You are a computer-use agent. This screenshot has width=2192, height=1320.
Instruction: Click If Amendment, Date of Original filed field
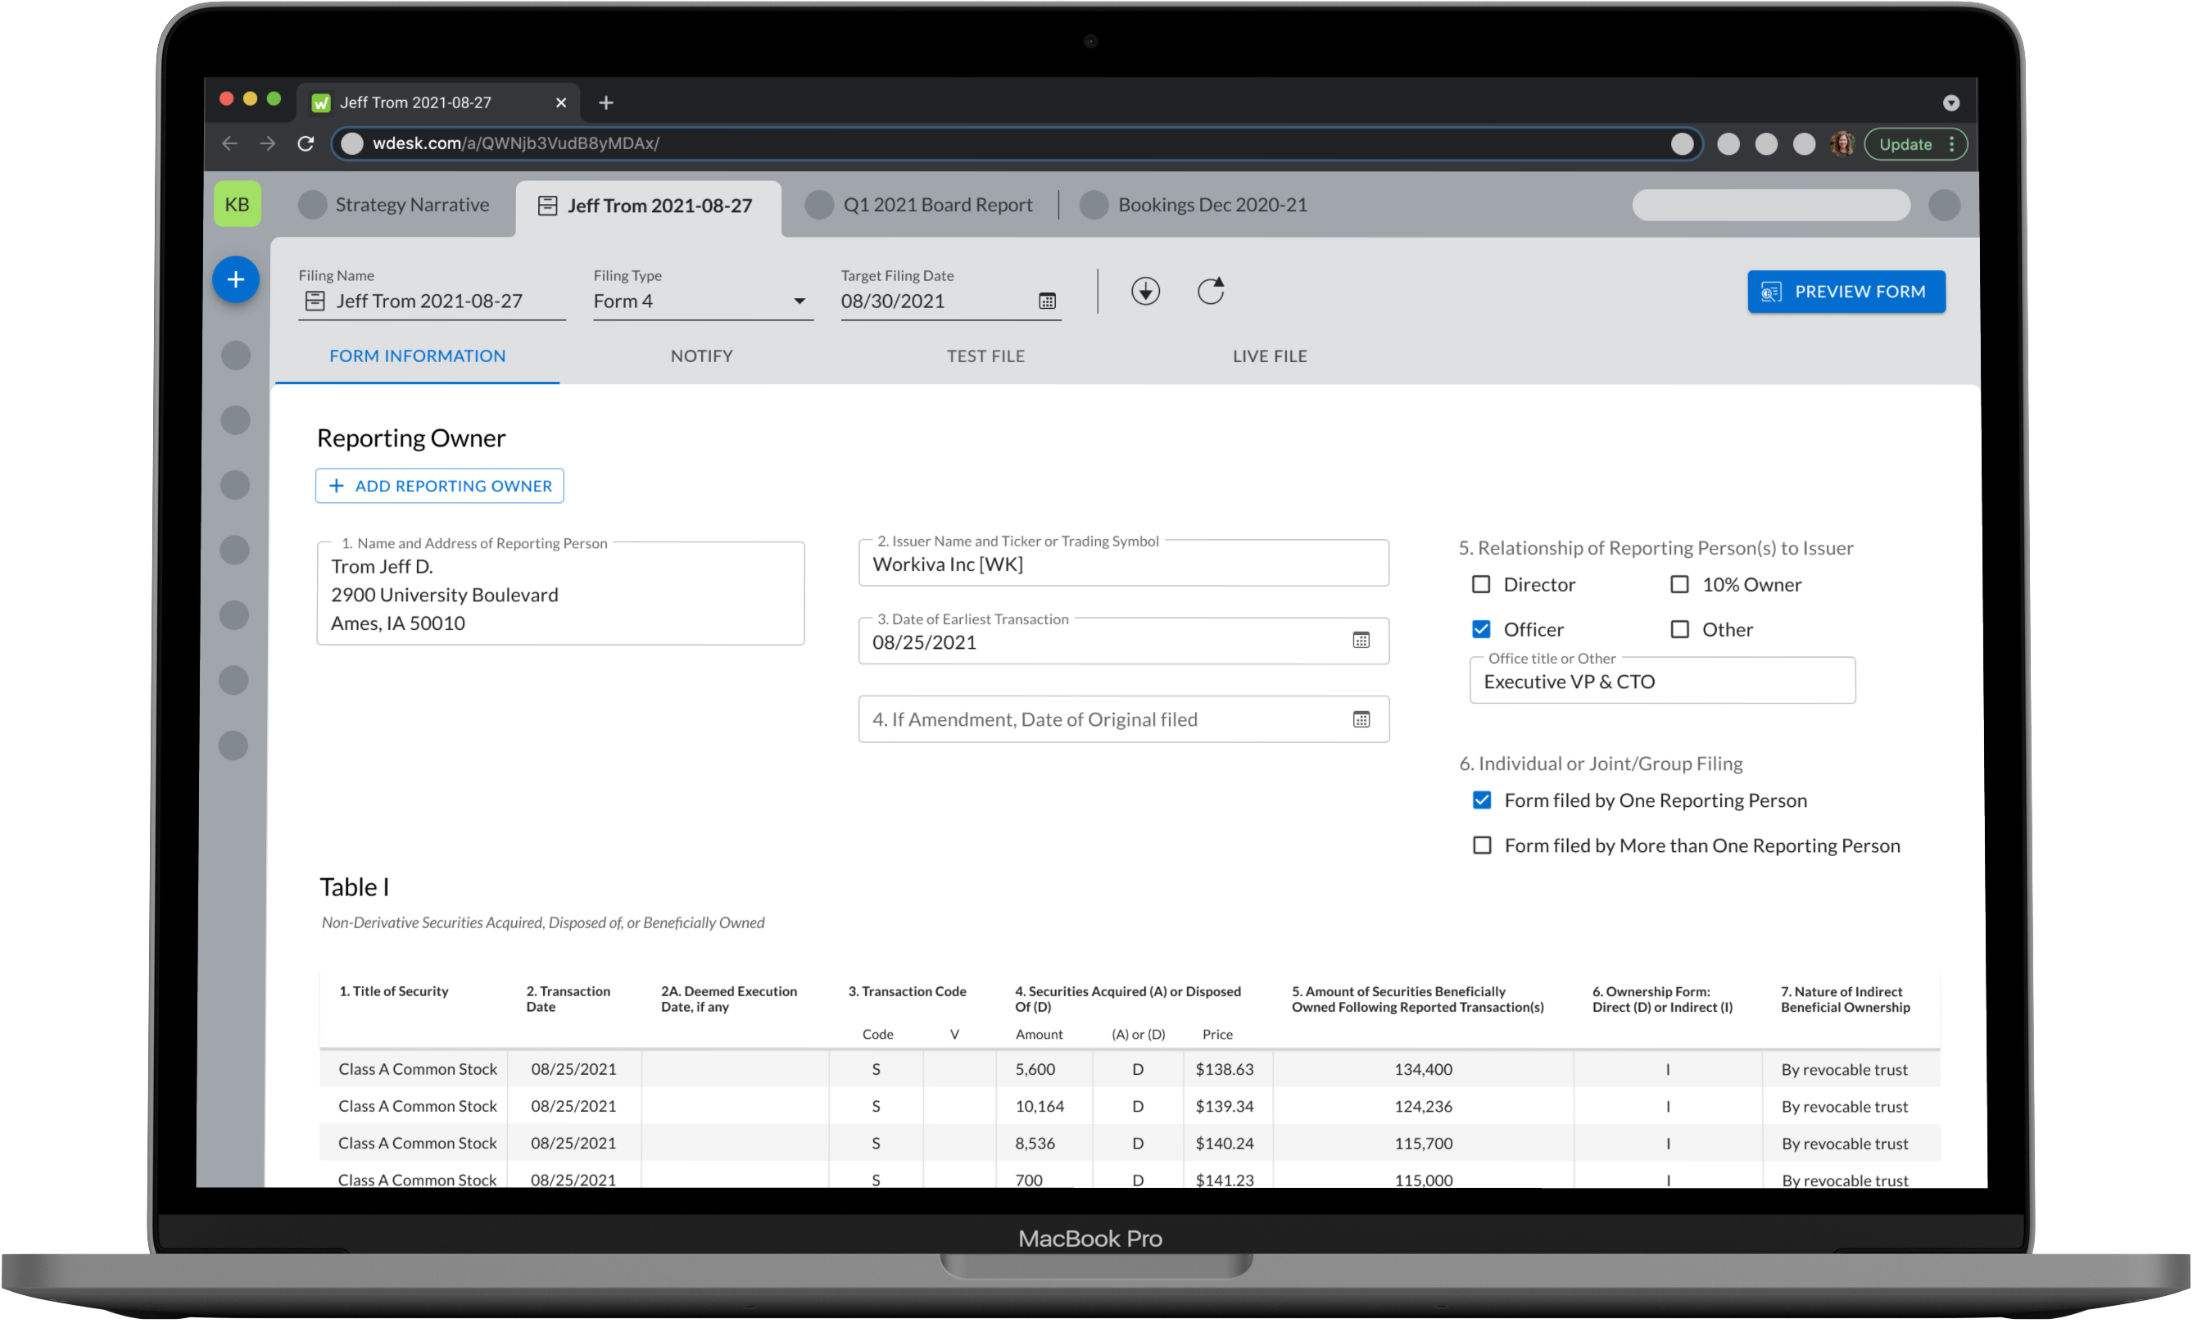point(1123,719)
